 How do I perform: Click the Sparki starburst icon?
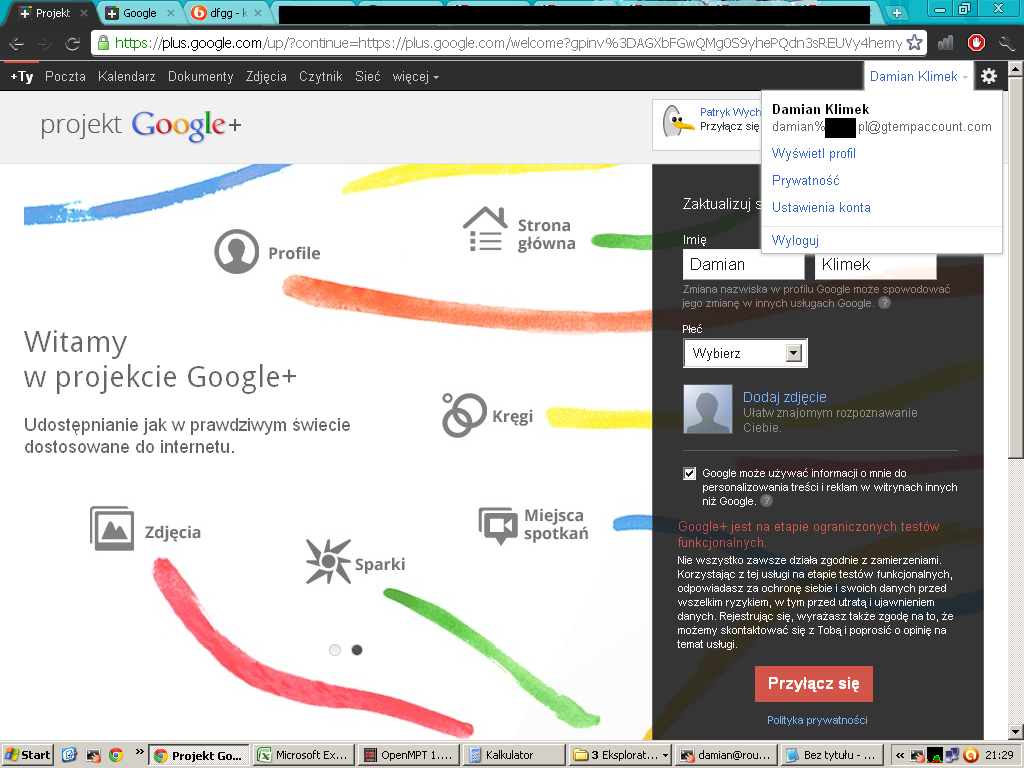[x=328, y=561]
